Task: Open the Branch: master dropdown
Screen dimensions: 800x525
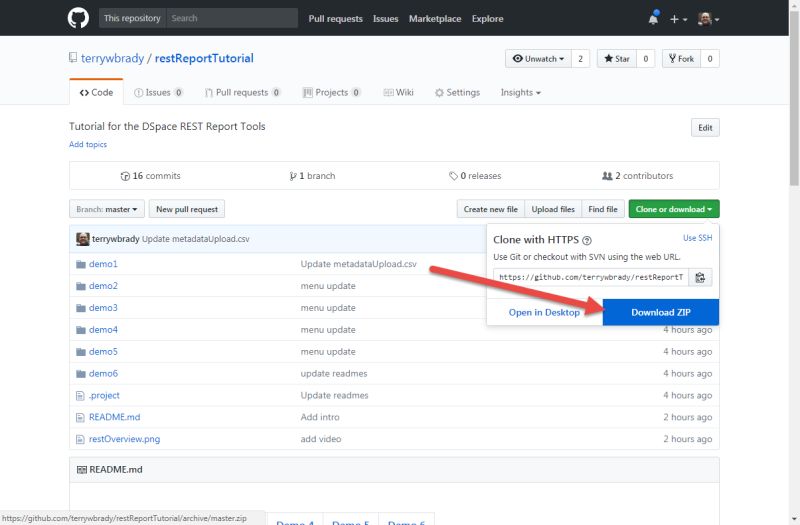Action: [x=107, y=209]
